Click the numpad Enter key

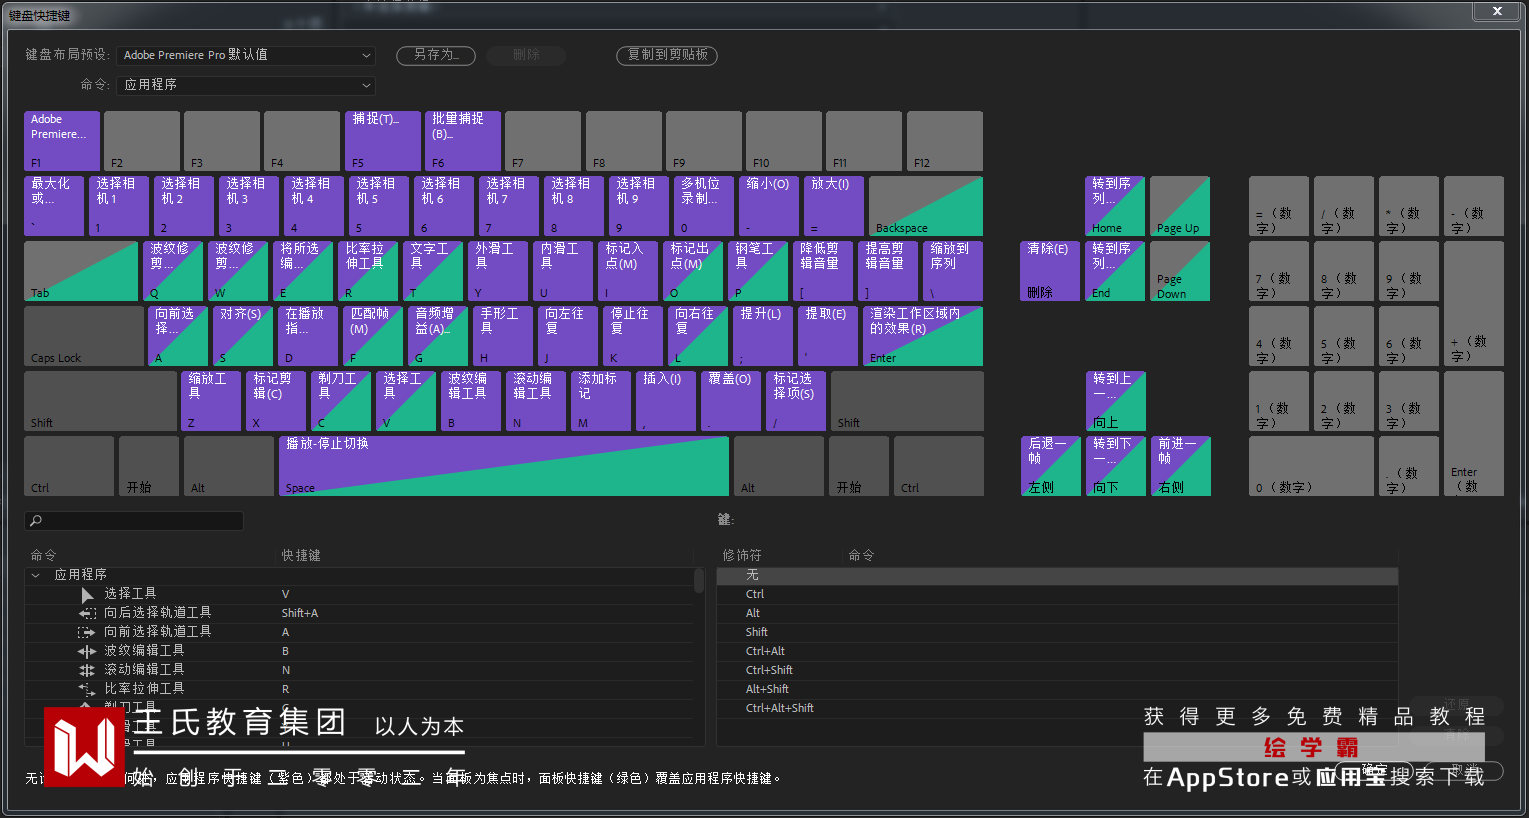pos(1474,434)
